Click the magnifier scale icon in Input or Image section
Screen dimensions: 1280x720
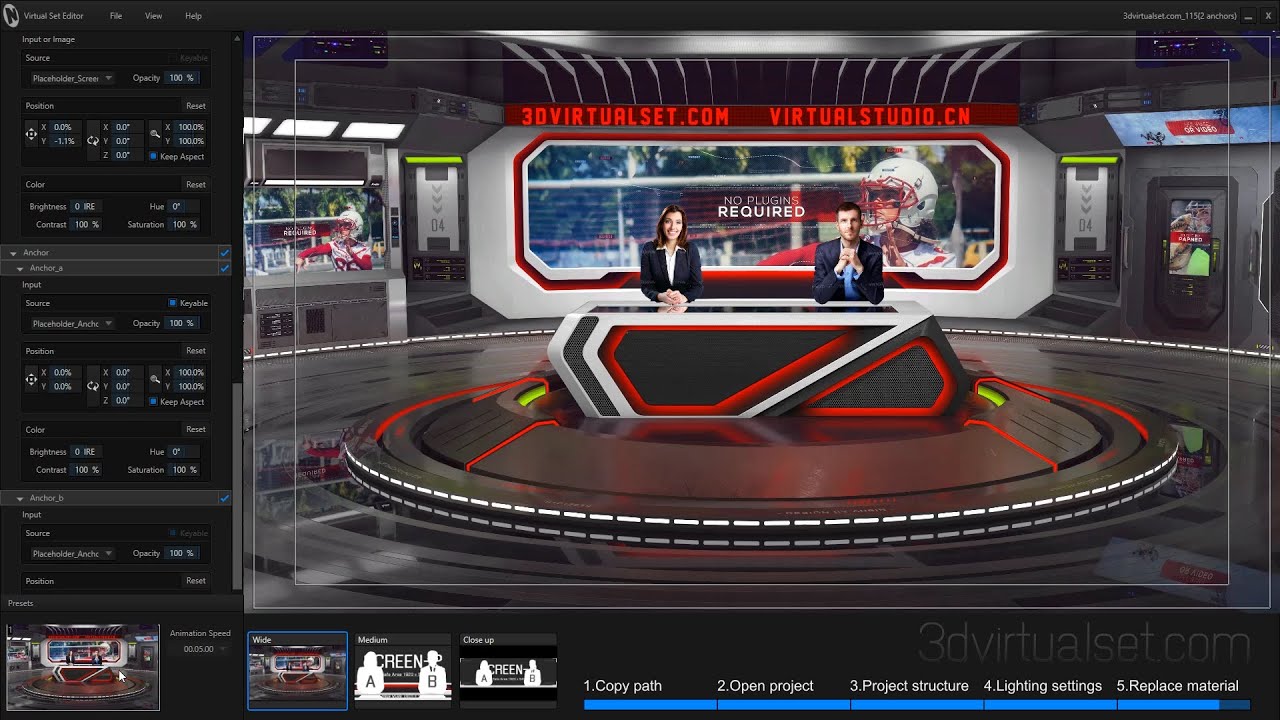(155, 134)
